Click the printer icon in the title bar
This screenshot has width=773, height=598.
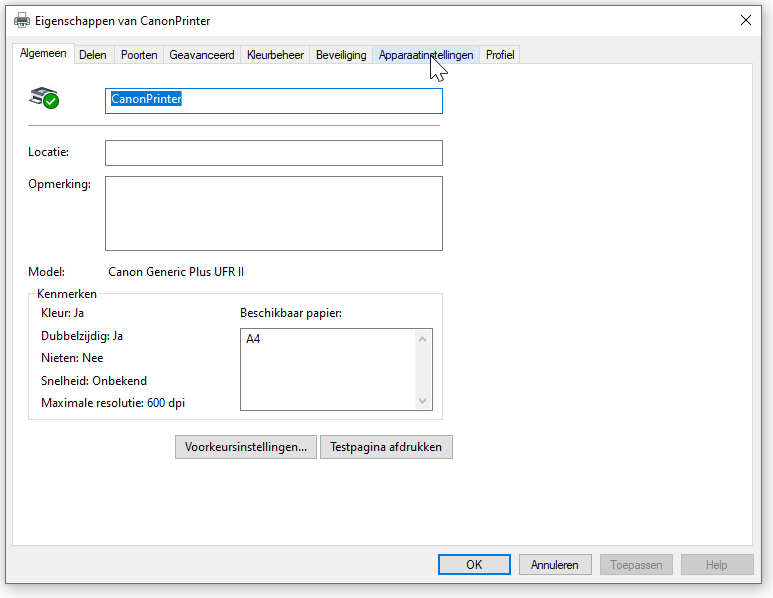tap(21, 20)
